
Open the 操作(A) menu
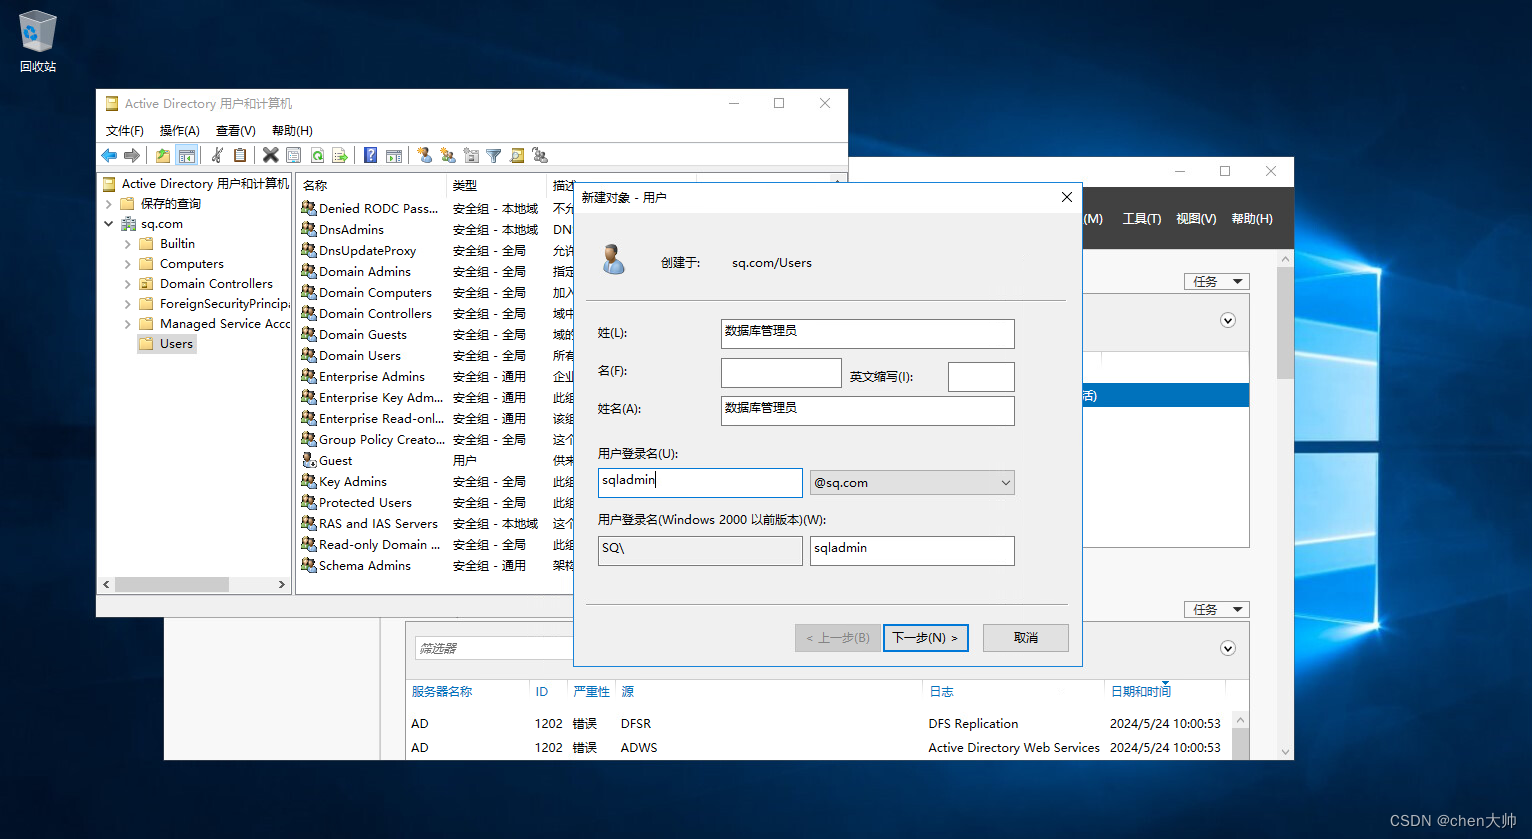pos(180,131)
